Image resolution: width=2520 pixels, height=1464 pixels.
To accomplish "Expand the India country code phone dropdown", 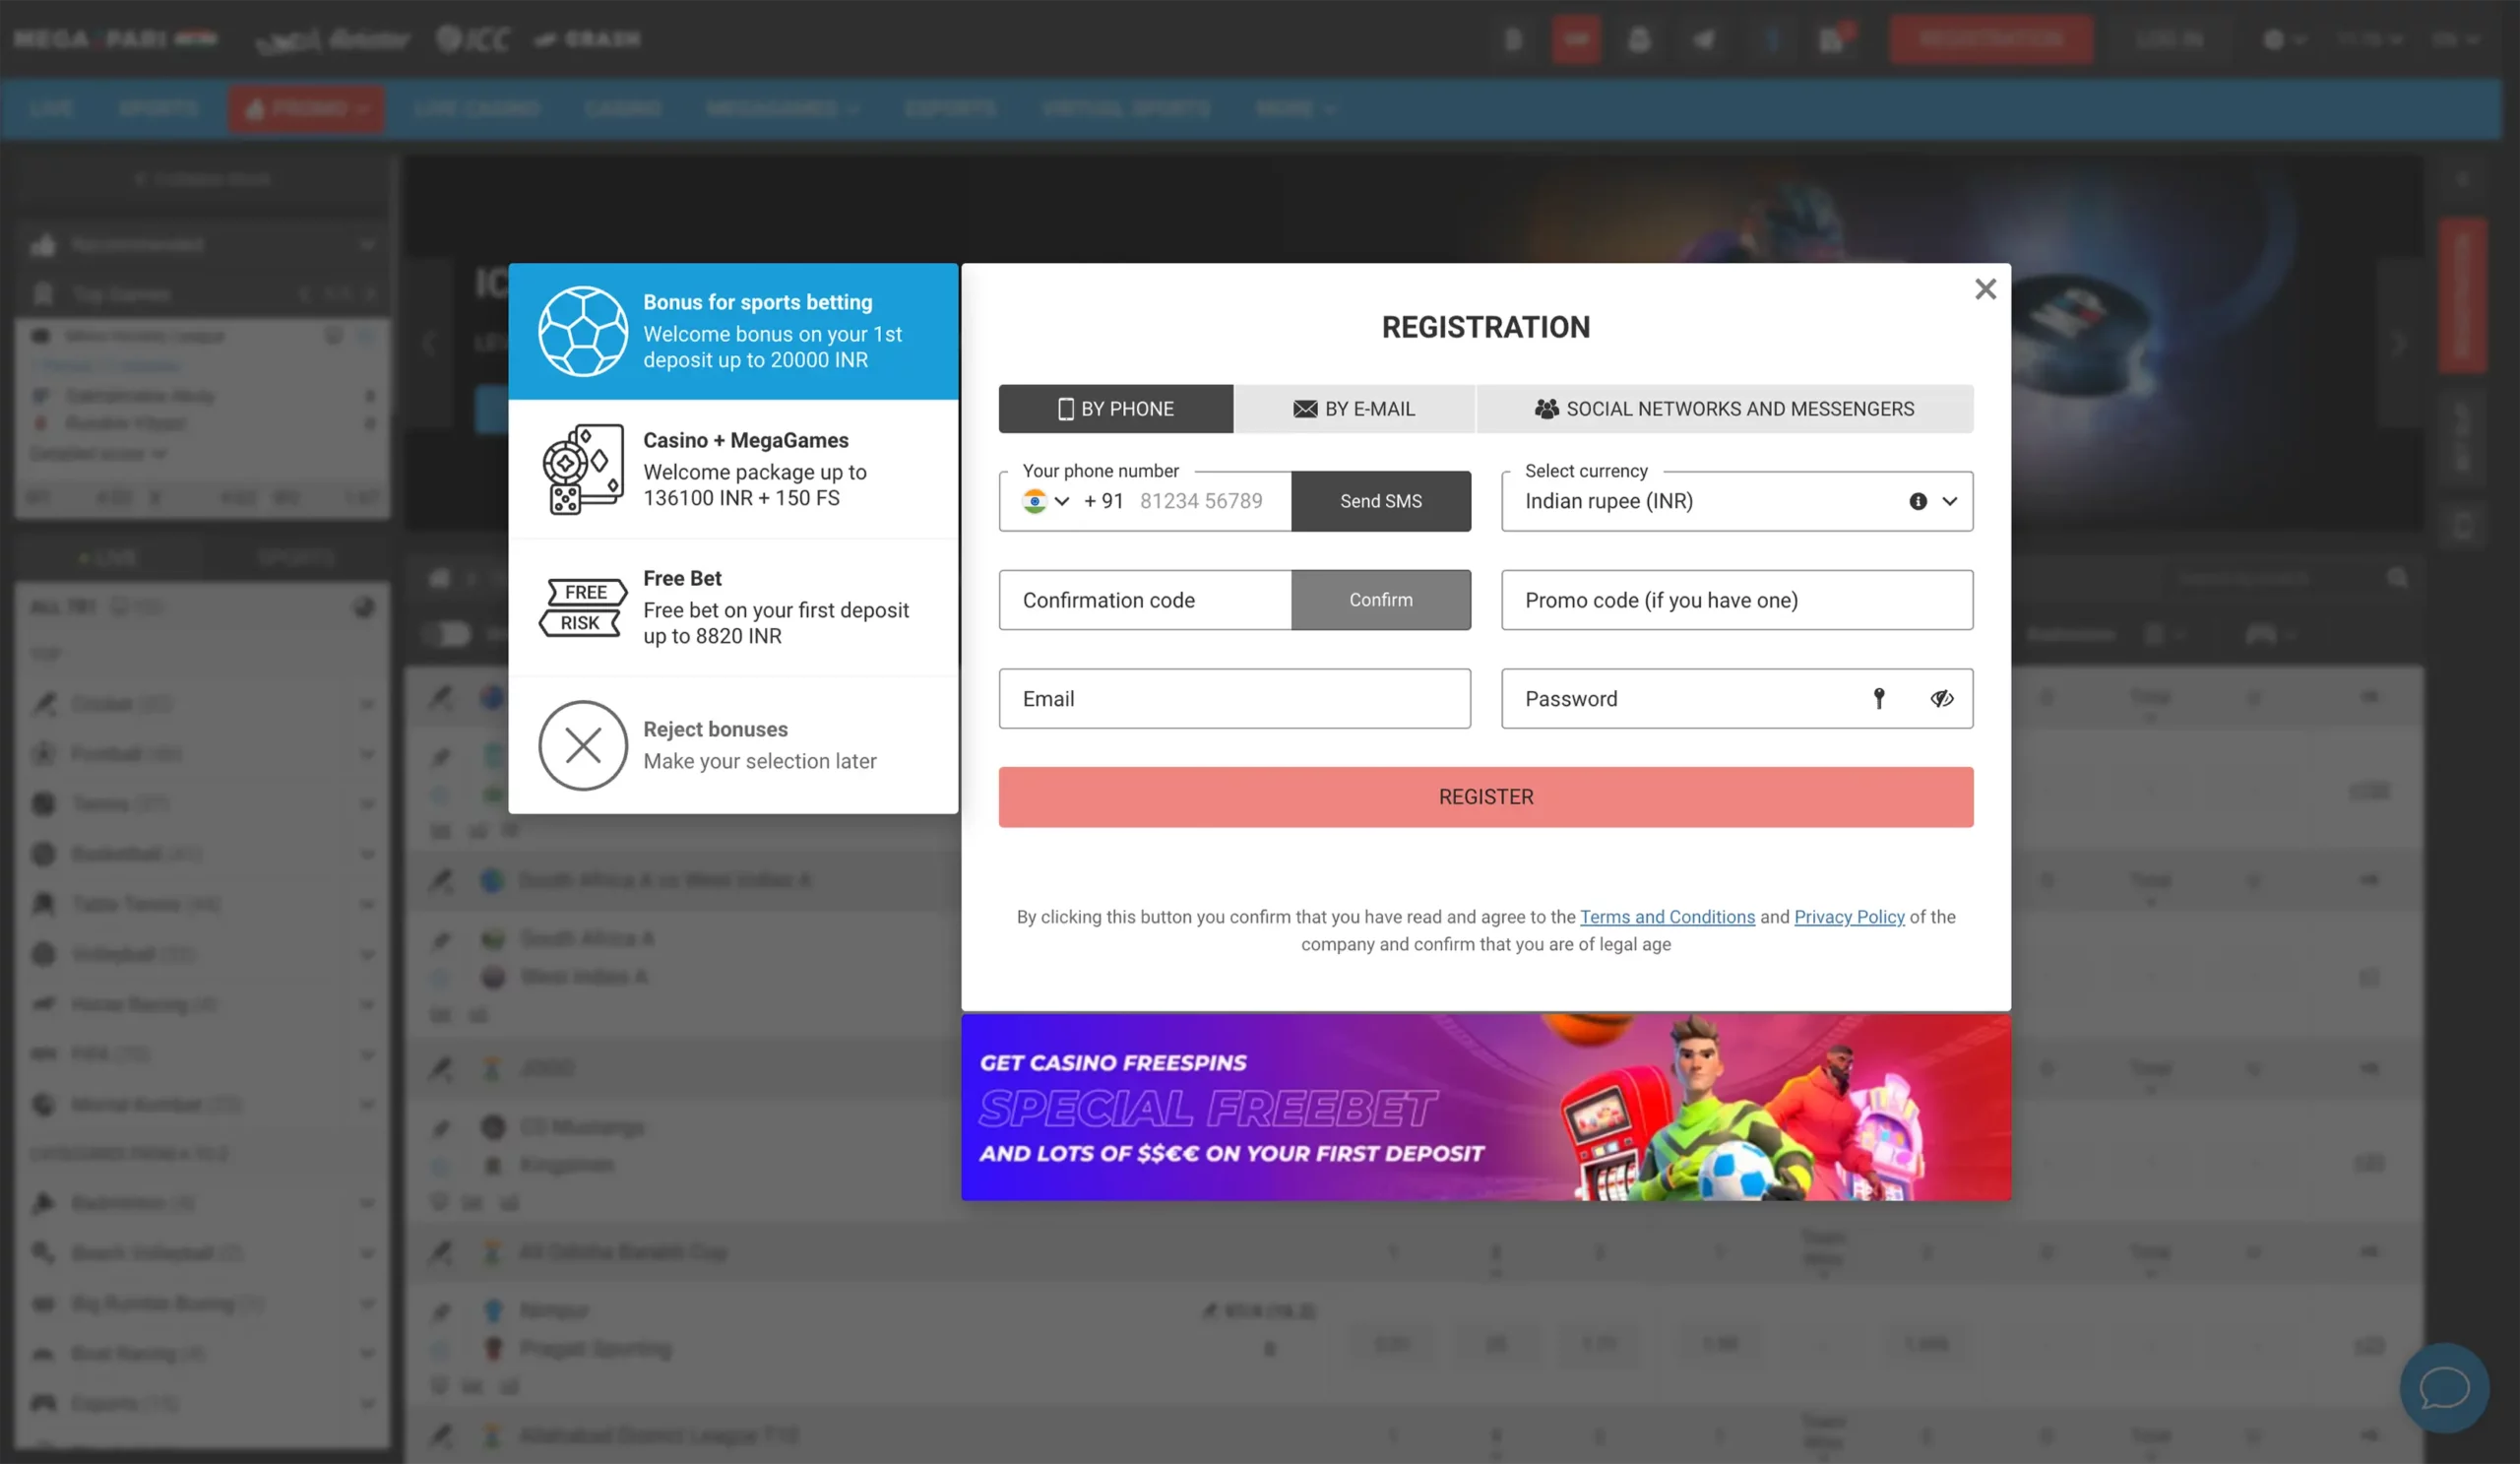I will coord(1045,500).
